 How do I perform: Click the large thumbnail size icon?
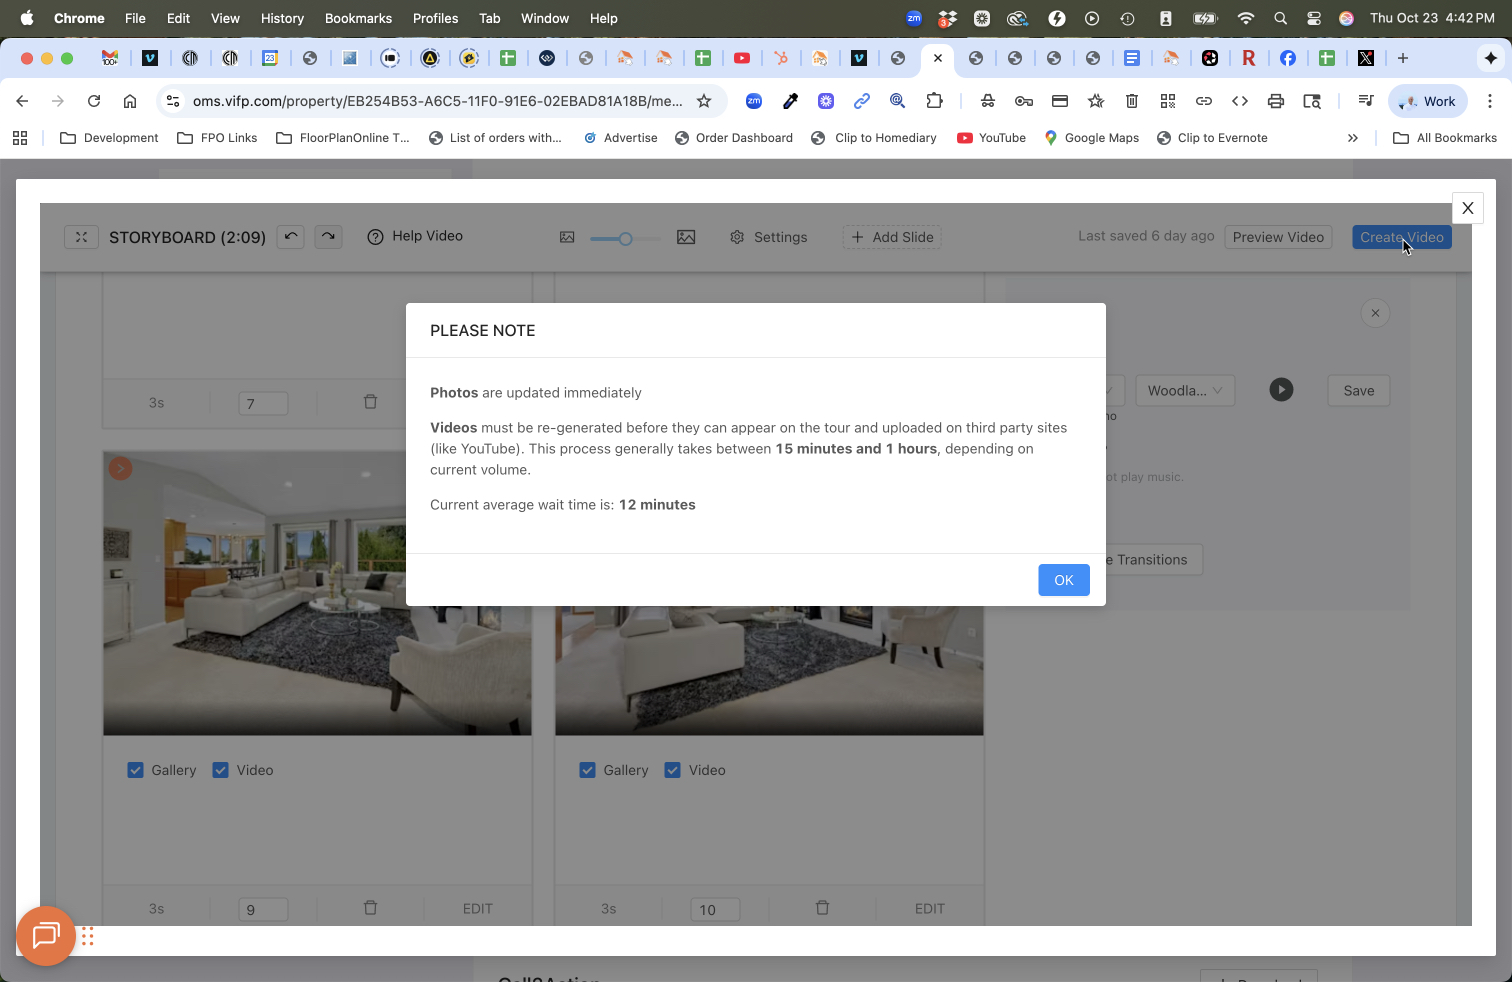pyautogui.click(x=686, y=237)
